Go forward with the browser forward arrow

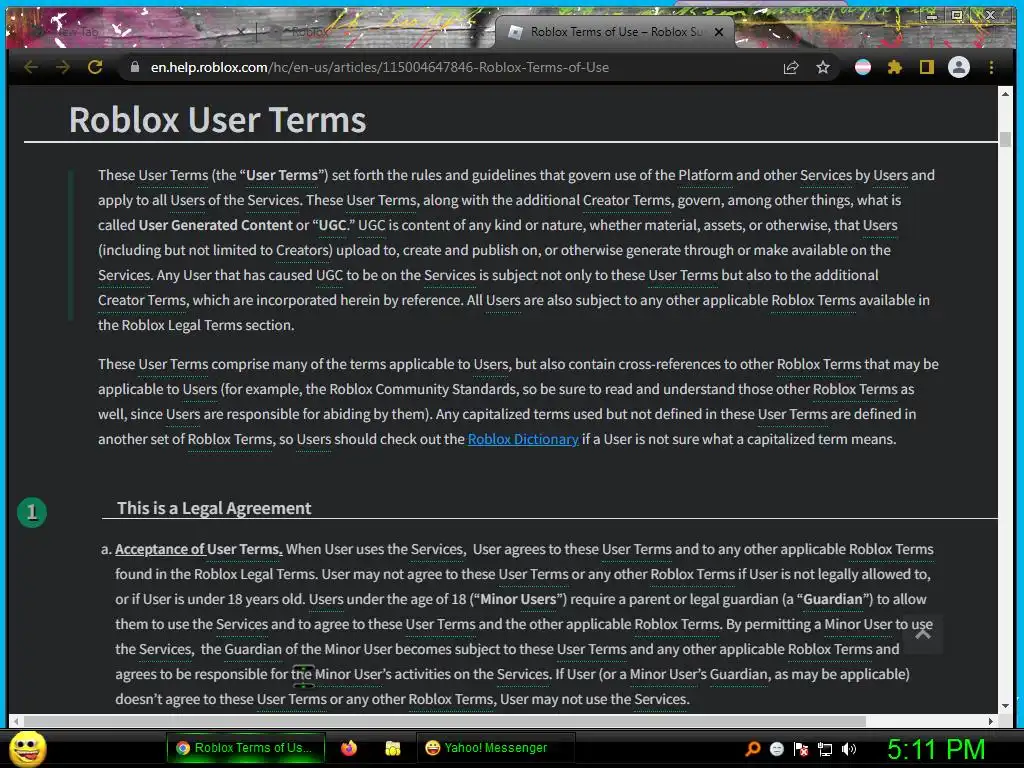pos(63,67)
